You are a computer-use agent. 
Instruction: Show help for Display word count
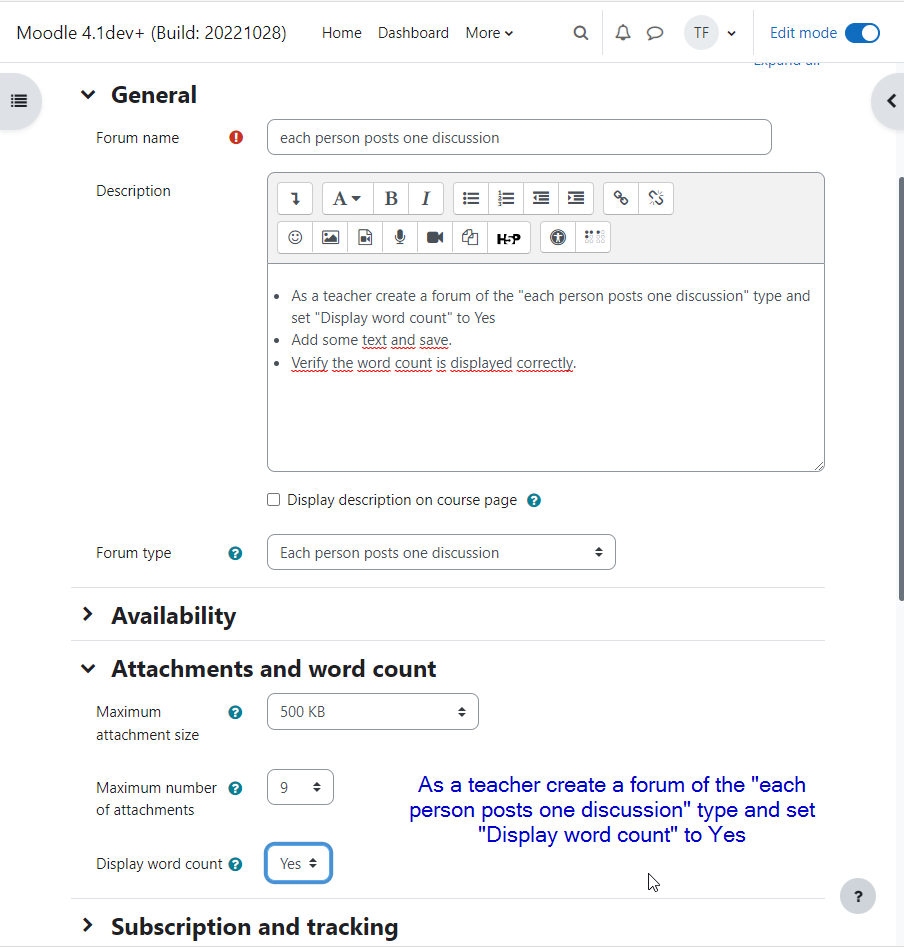(x=235, y=864)
